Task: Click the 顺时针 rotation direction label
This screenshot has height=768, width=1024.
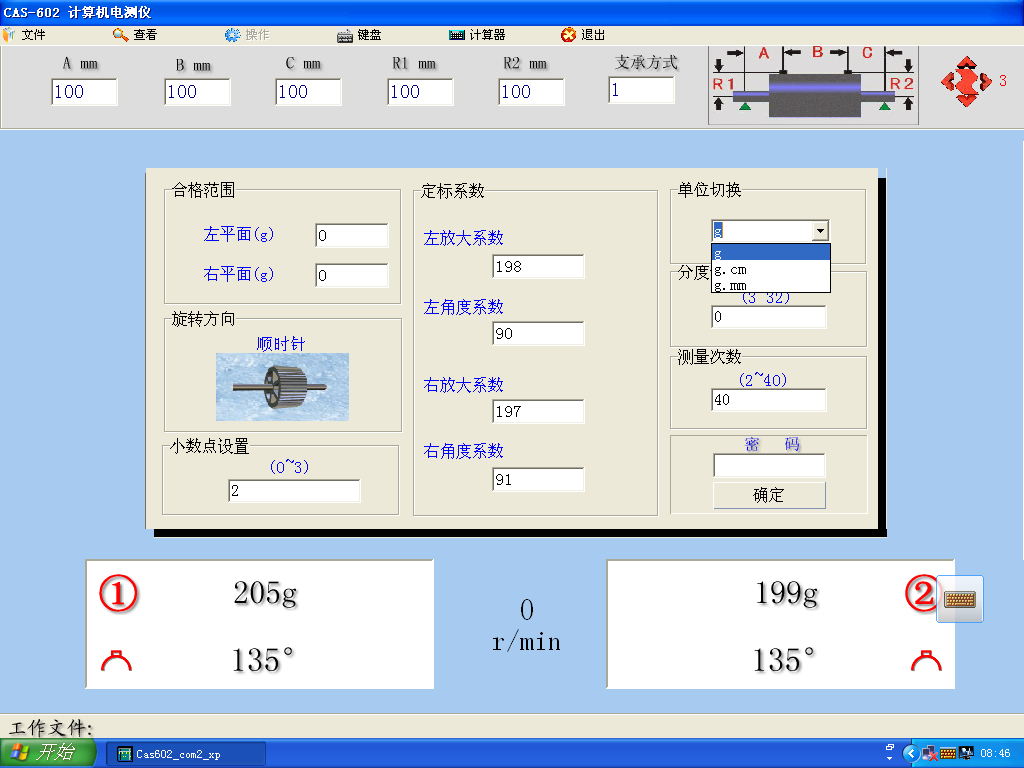Action: (x=281, y=344)
